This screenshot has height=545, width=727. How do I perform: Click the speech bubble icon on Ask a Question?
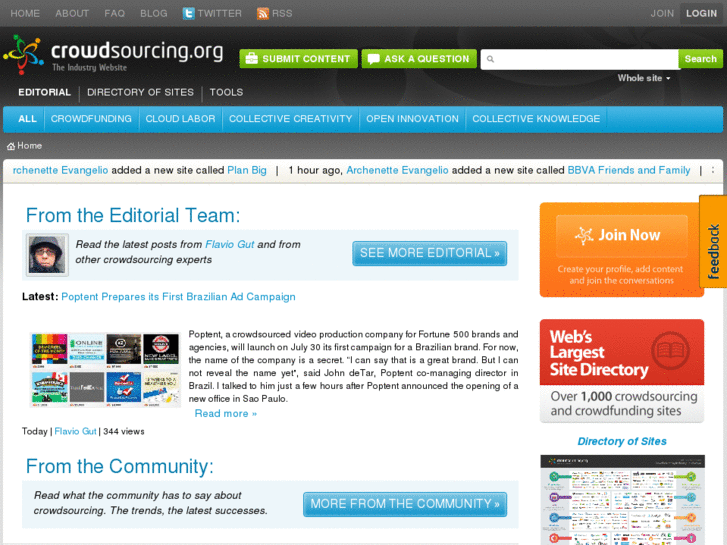tap(373, 59)
